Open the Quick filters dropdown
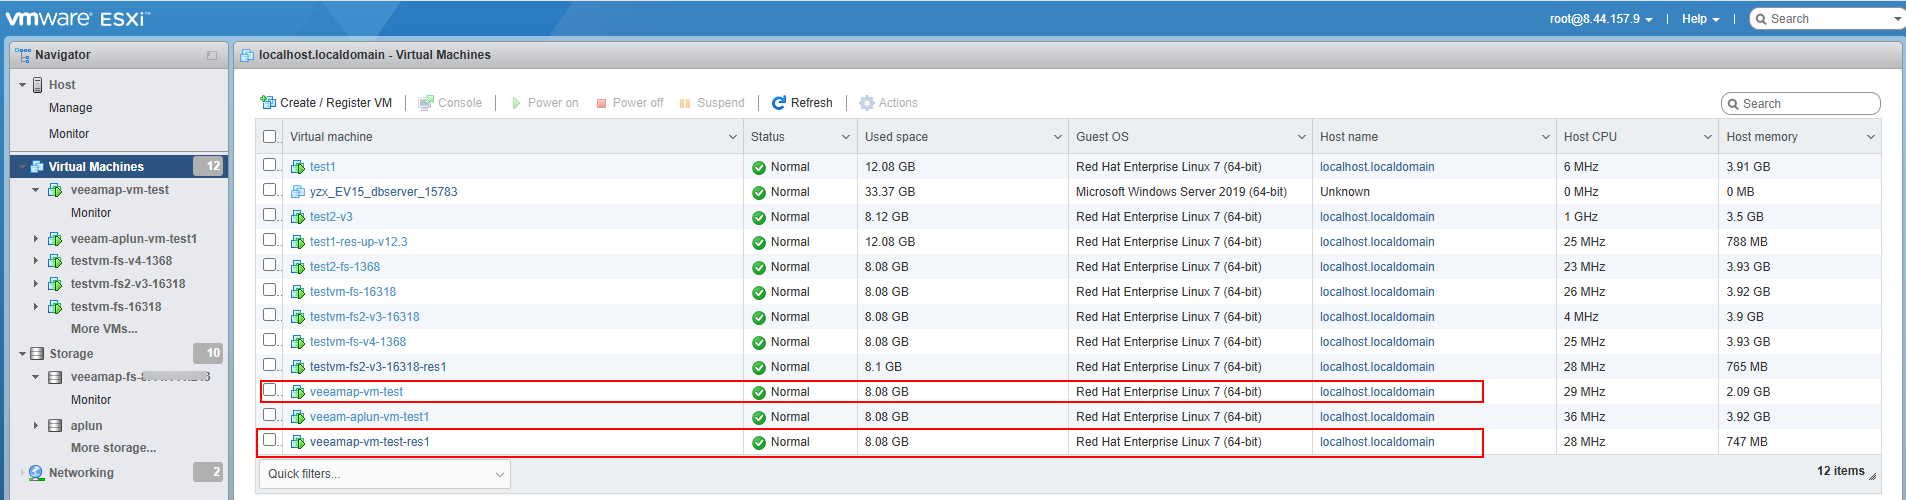The width and height of the screenshot is (1906, 500). coord(385,474)
